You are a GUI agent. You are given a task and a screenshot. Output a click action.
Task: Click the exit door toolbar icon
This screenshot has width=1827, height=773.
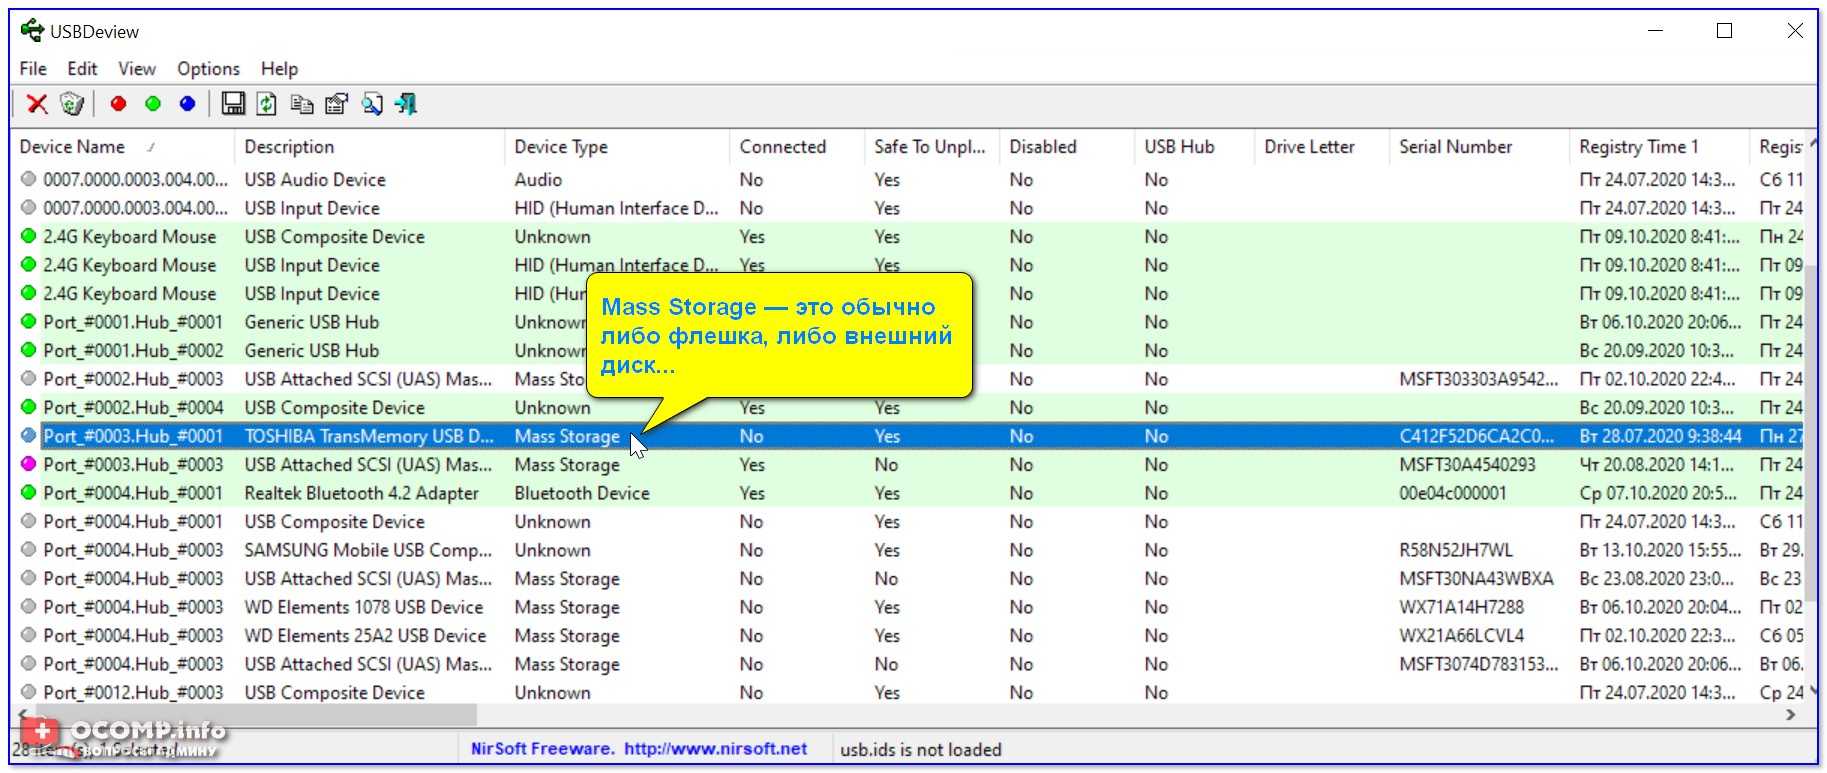[x=406, y=104]
